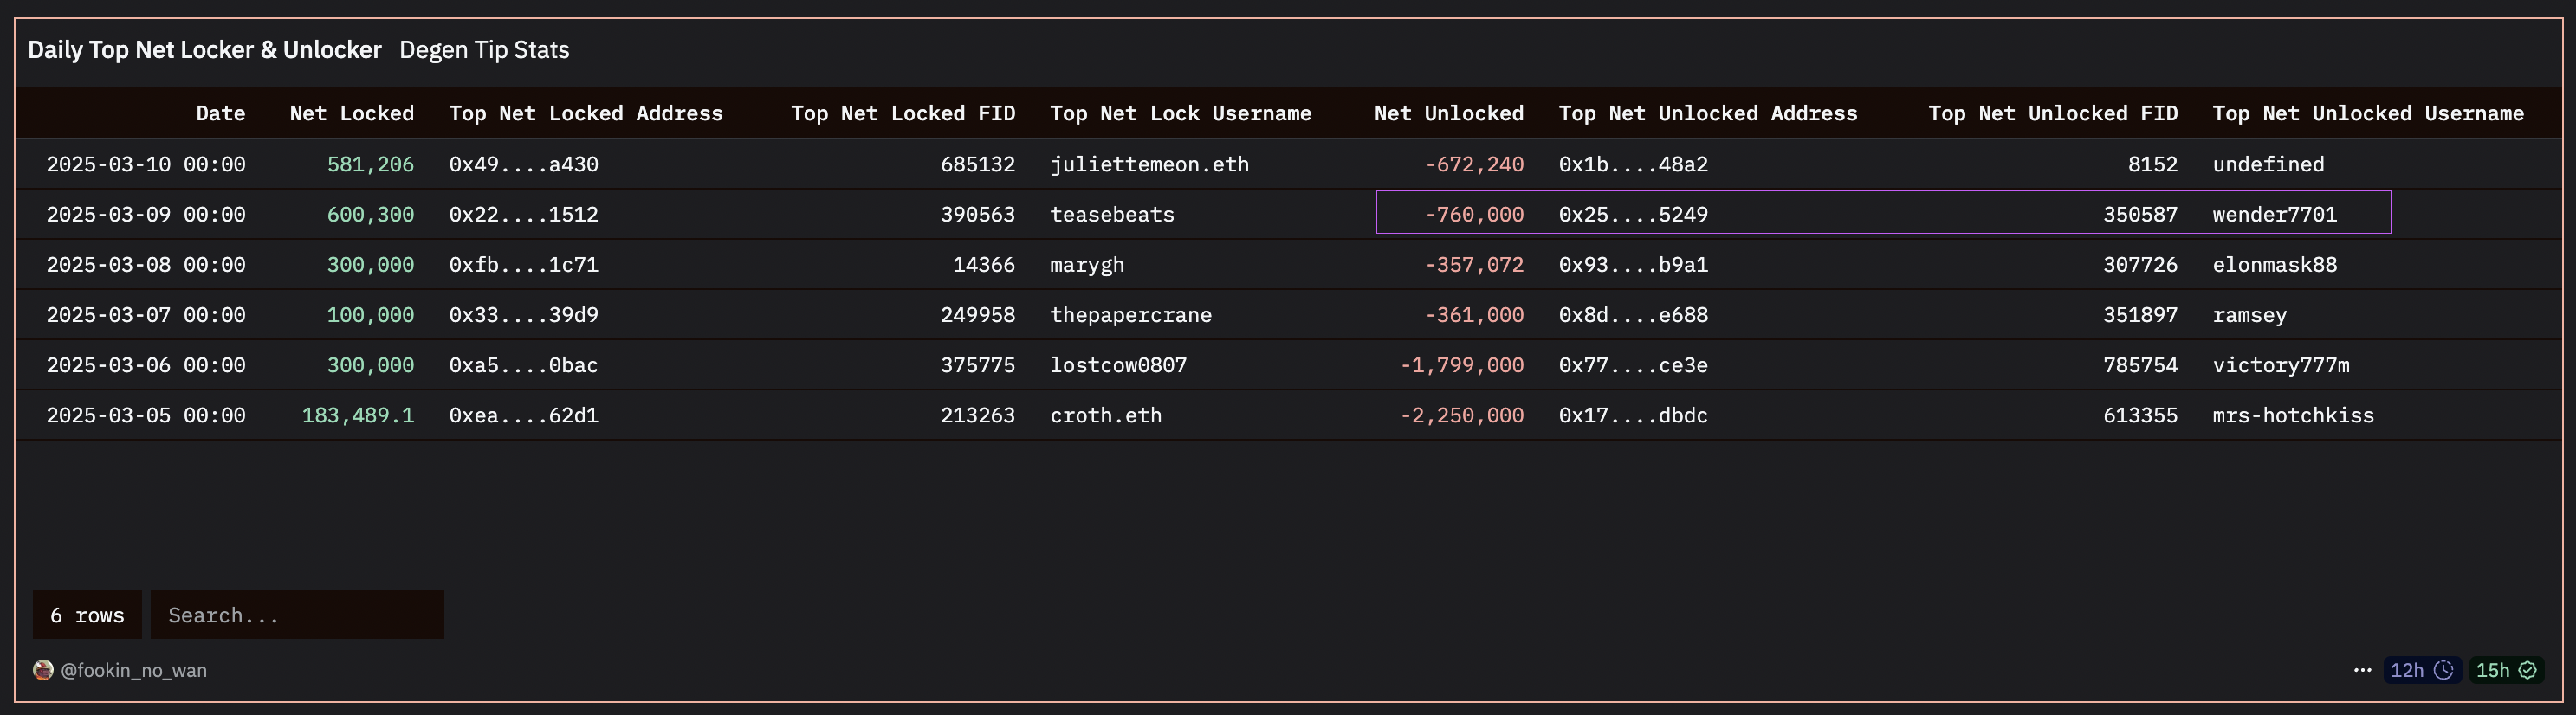Screen dimensions: 2576x715
Task: Select address 0xfb....1c71
Action: (x=523, y=264)
